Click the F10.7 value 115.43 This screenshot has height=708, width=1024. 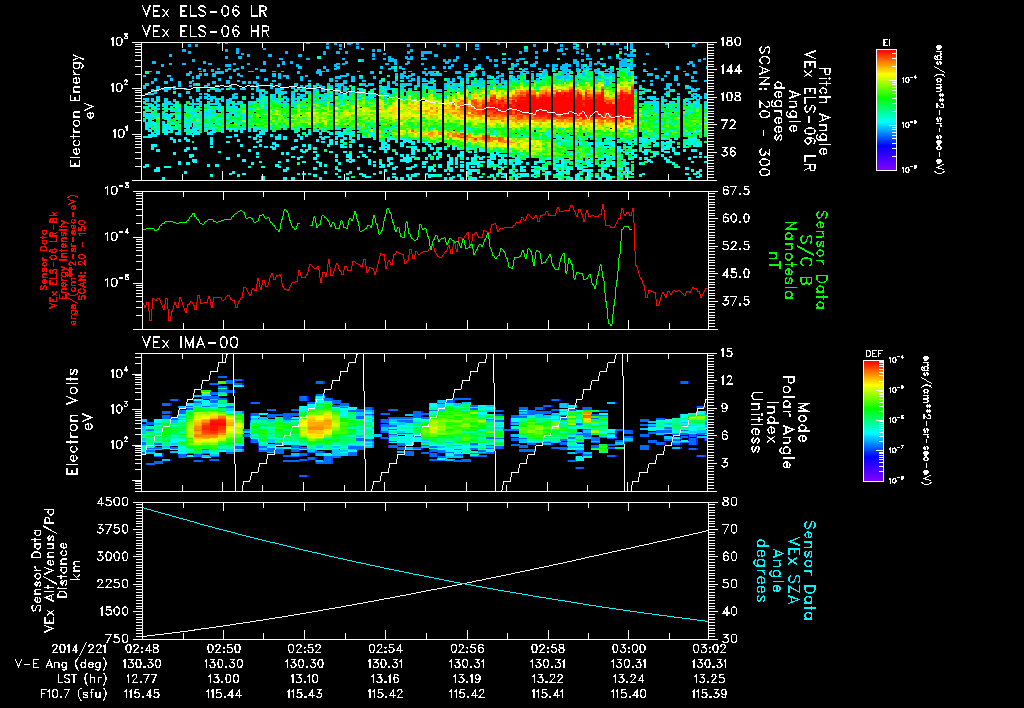[304, 694]
